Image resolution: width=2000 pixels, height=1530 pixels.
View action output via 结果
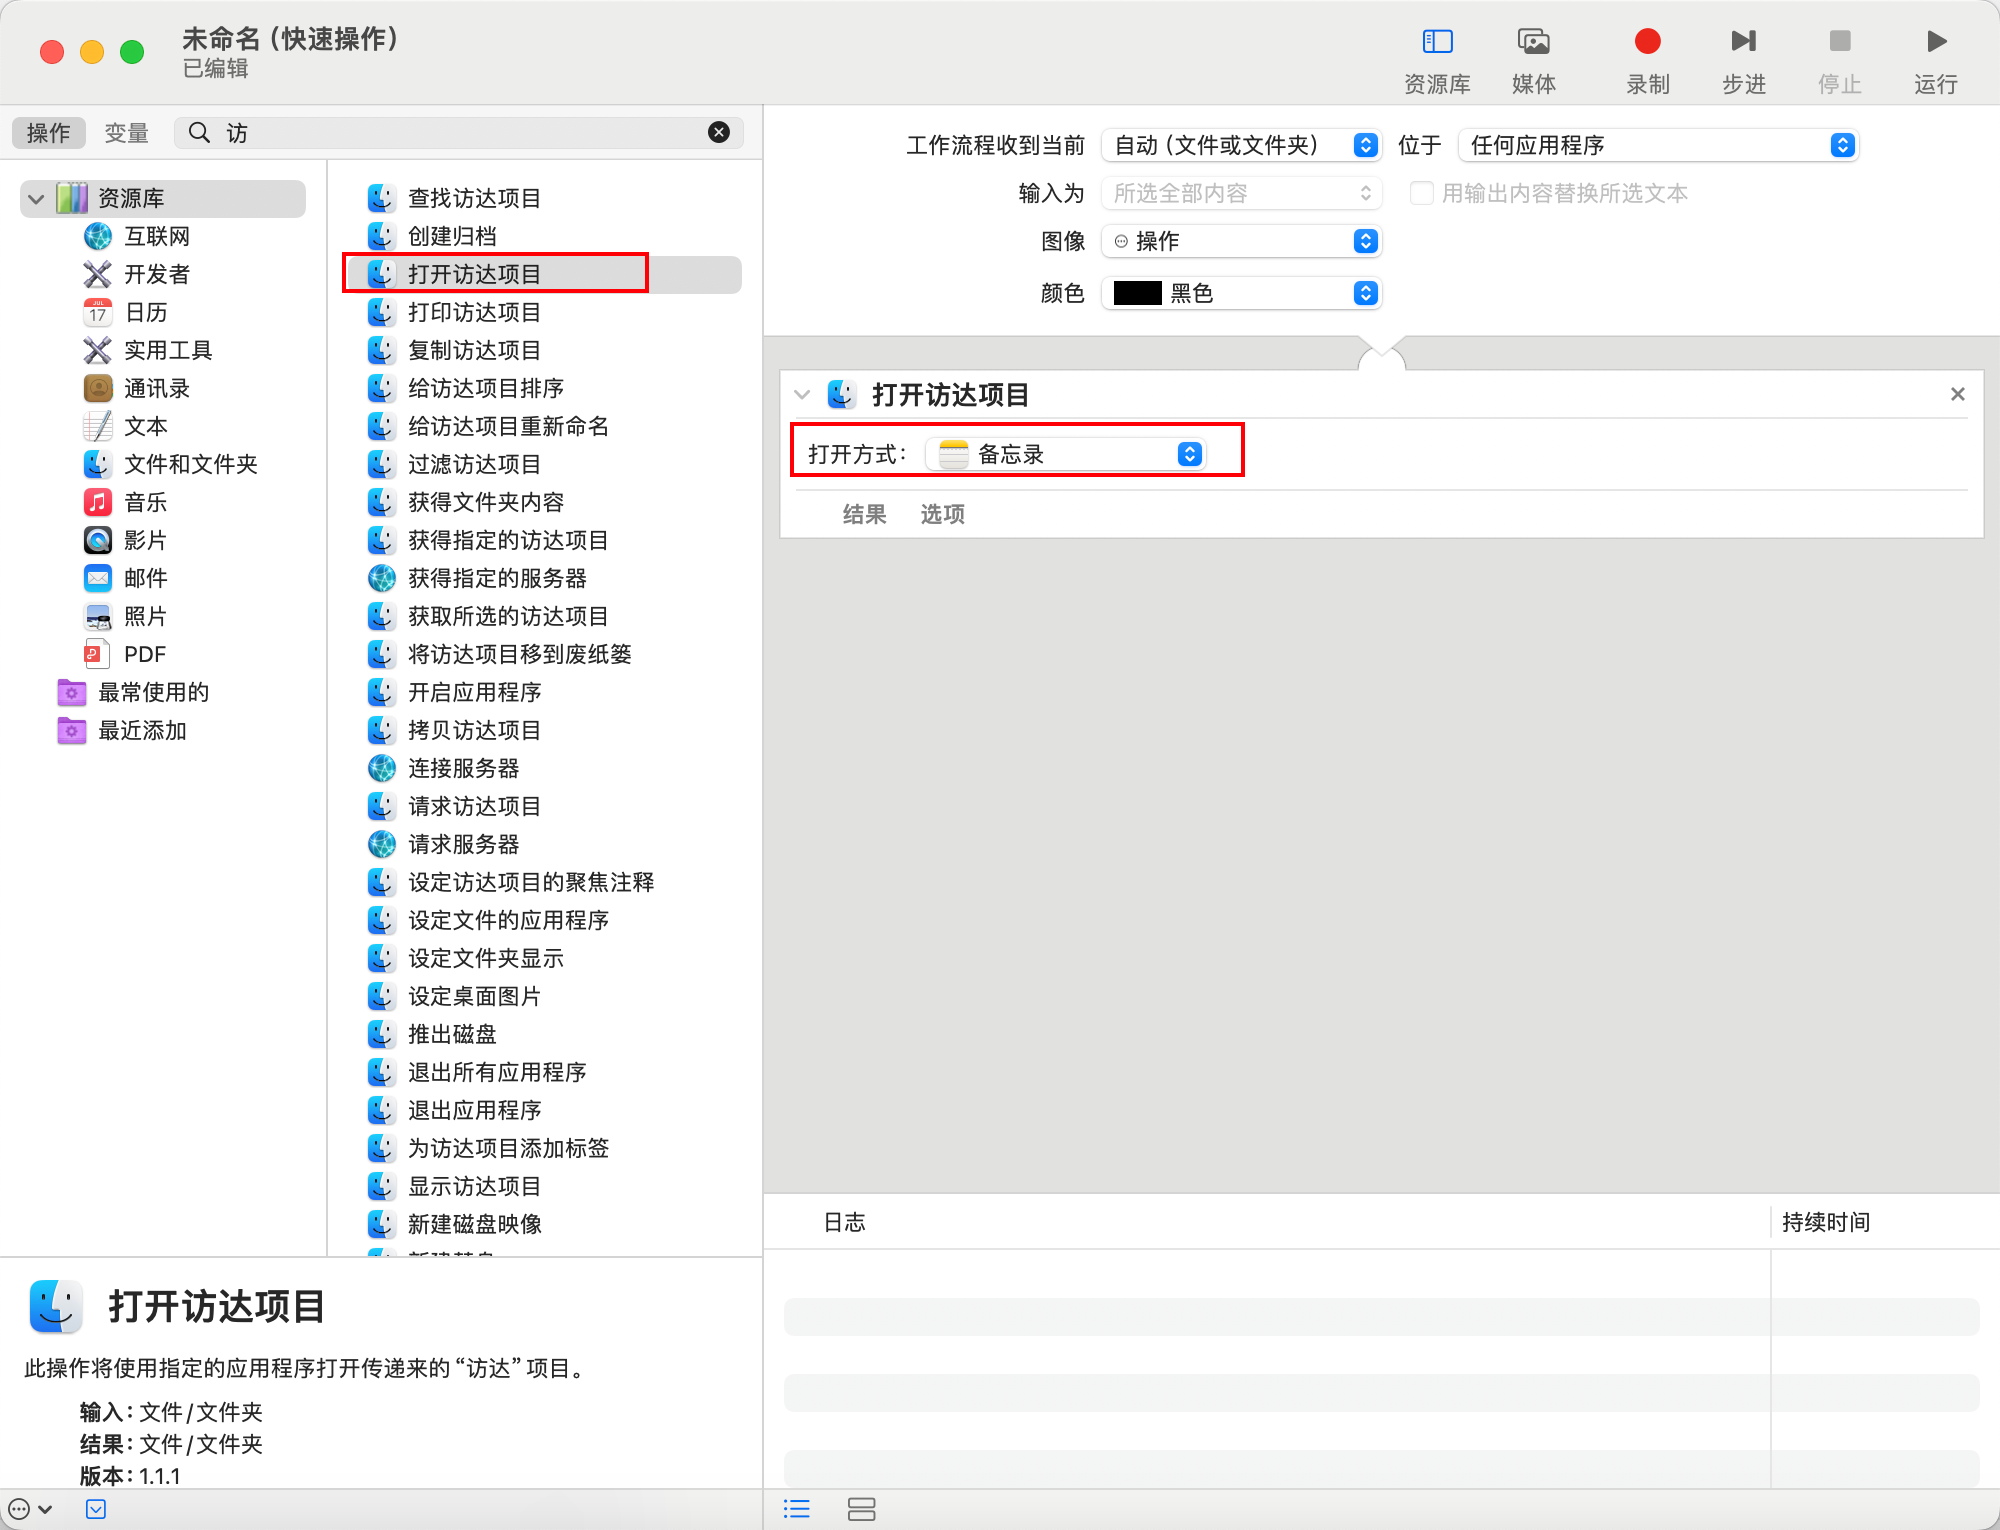click(x=864, y=514)
